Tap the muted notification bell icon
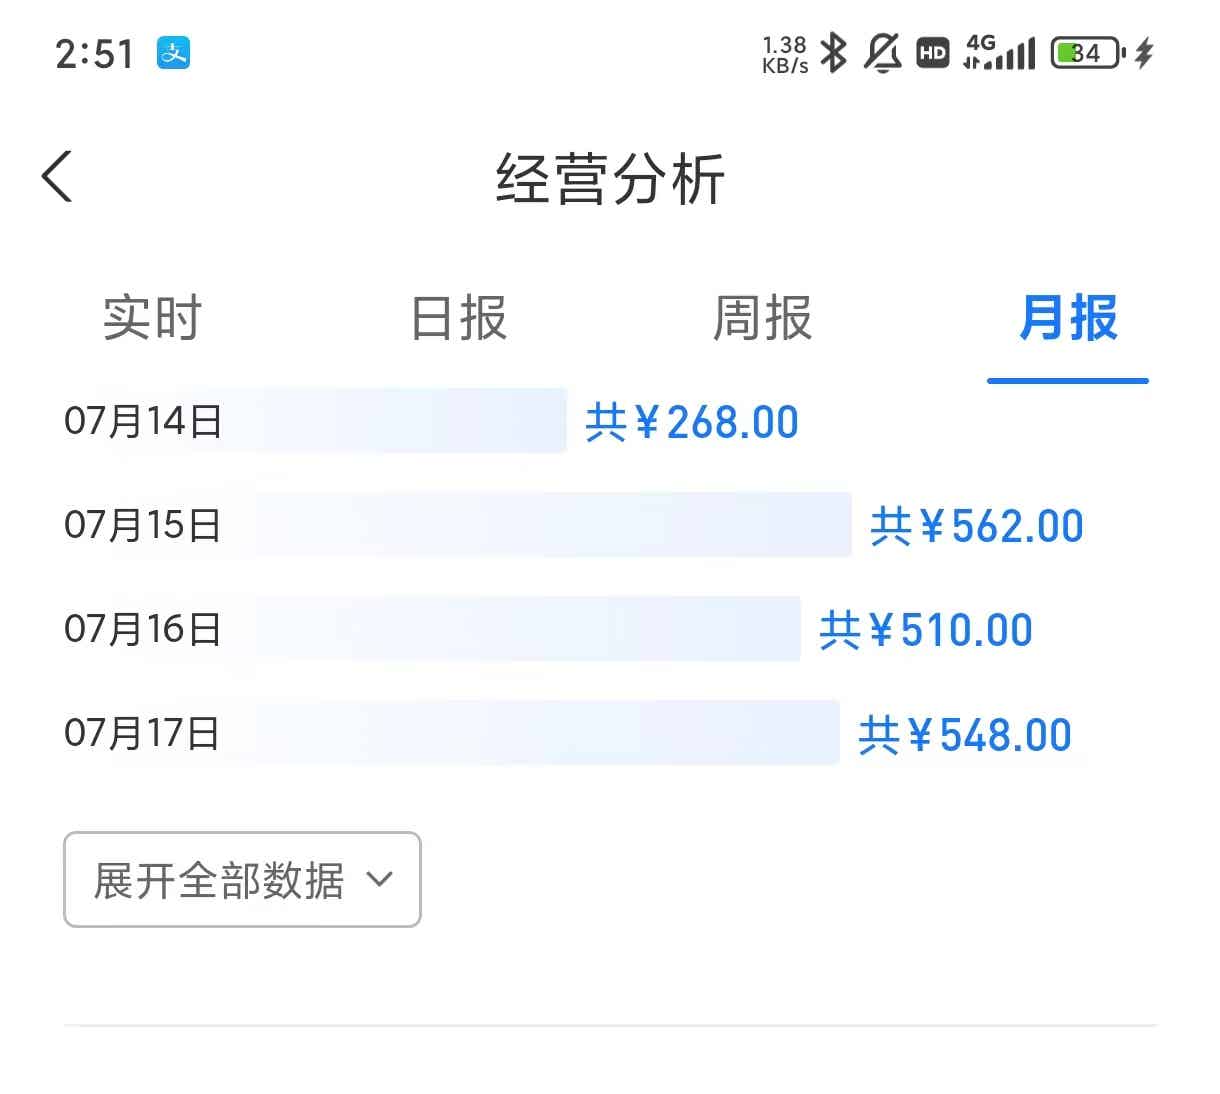Image resolution: width=1220 pixels, height=1094 pixels. [882, 53]
